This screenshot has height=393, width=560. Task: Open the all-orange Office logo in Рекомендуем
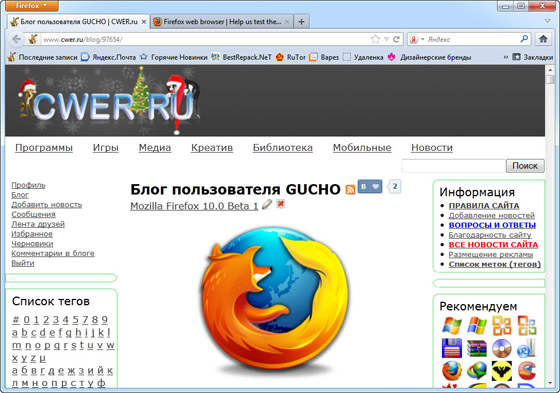click(x=502, y=325)
